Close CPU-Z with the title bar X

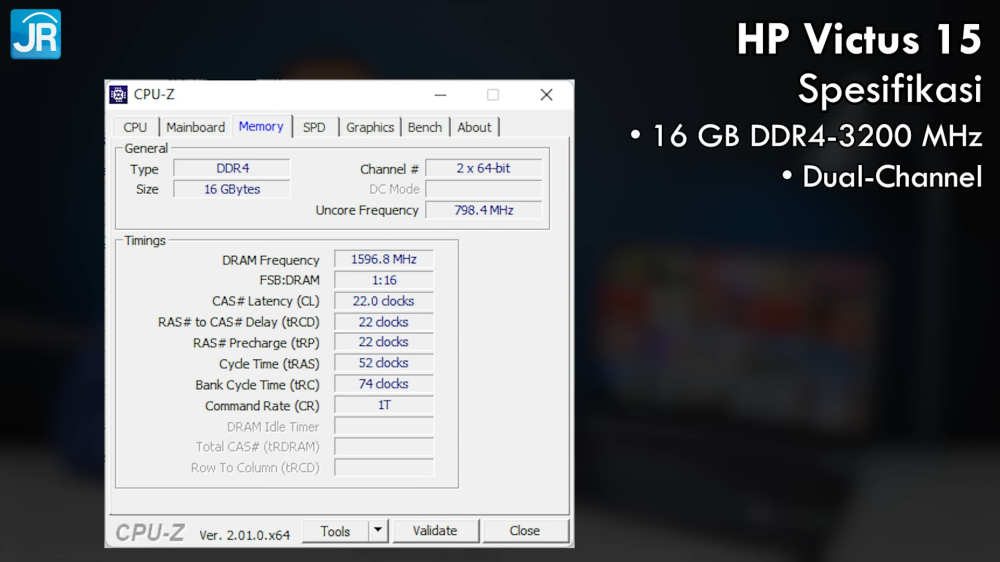(x=546, y=95)
